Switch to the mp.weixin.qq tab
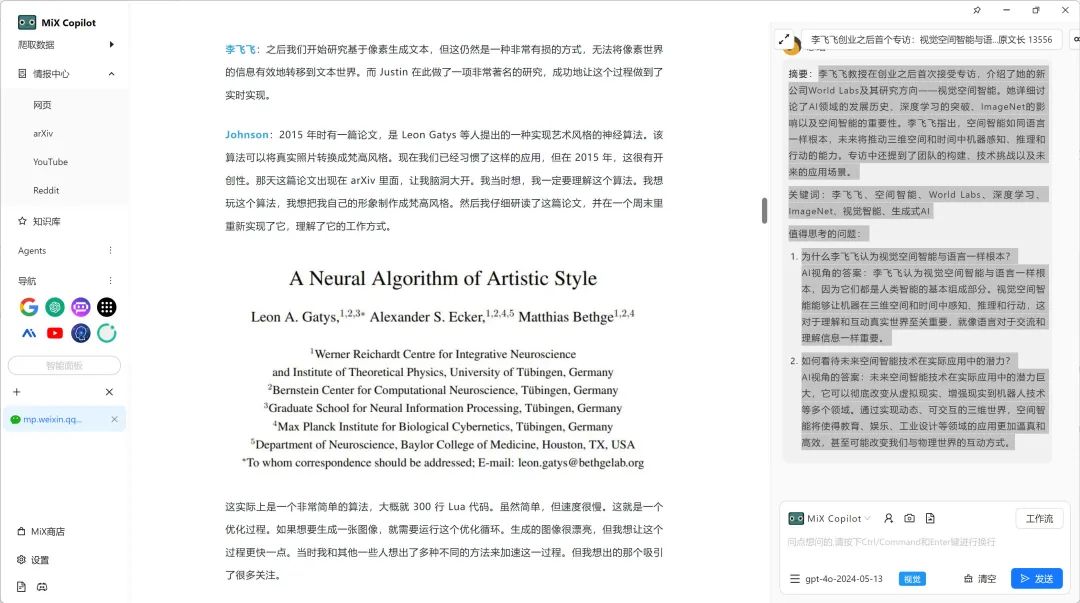The width and height of the screenshot is (1080, 603). point(52,419)
